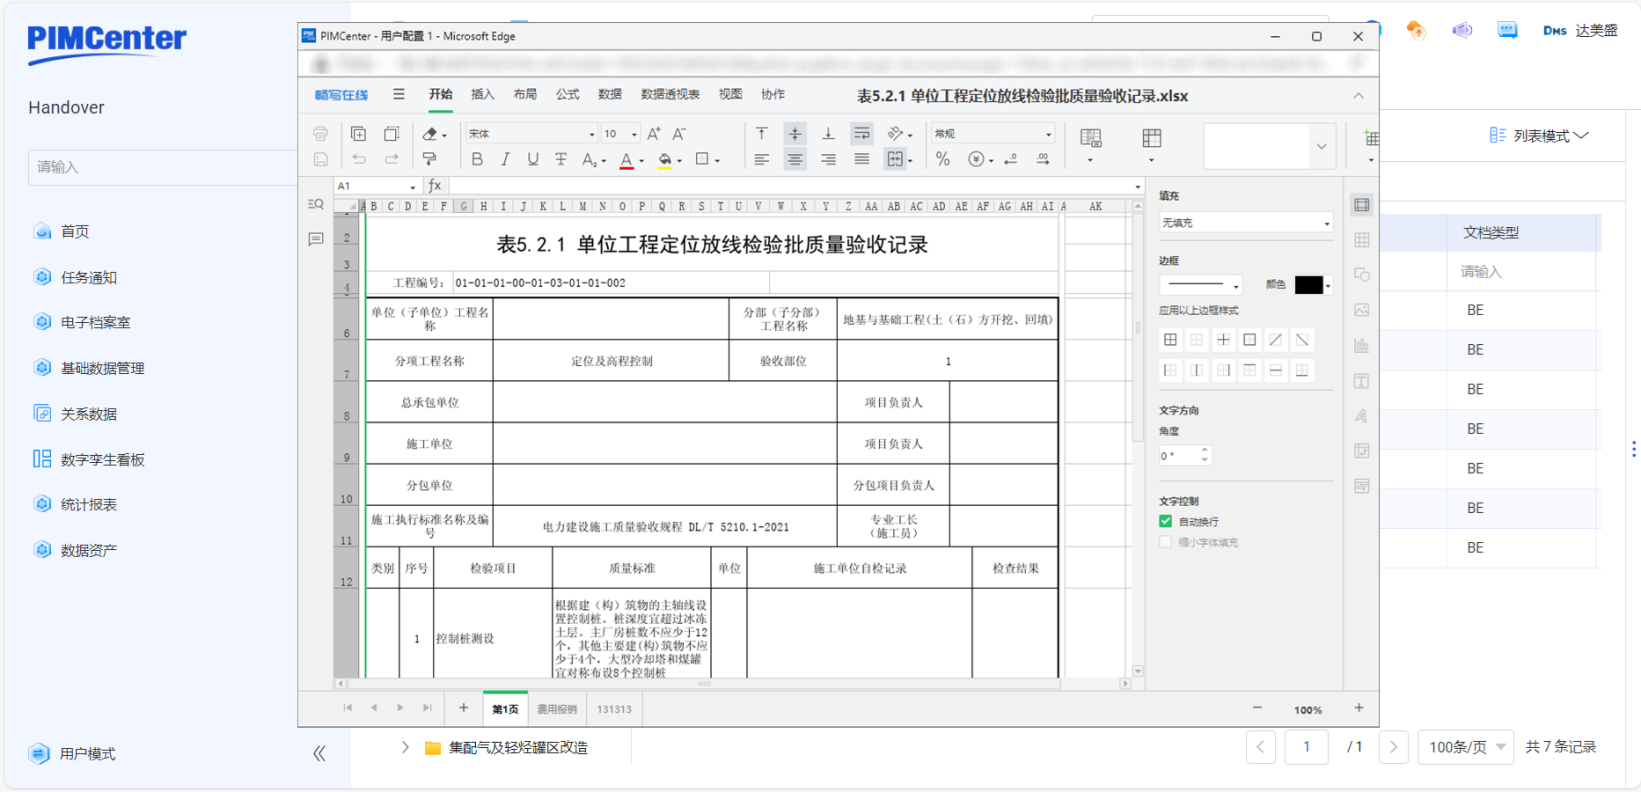Switch to 用户模式
The height and width of the screenshot is (792, 1641).
click(x=72, y=754)
